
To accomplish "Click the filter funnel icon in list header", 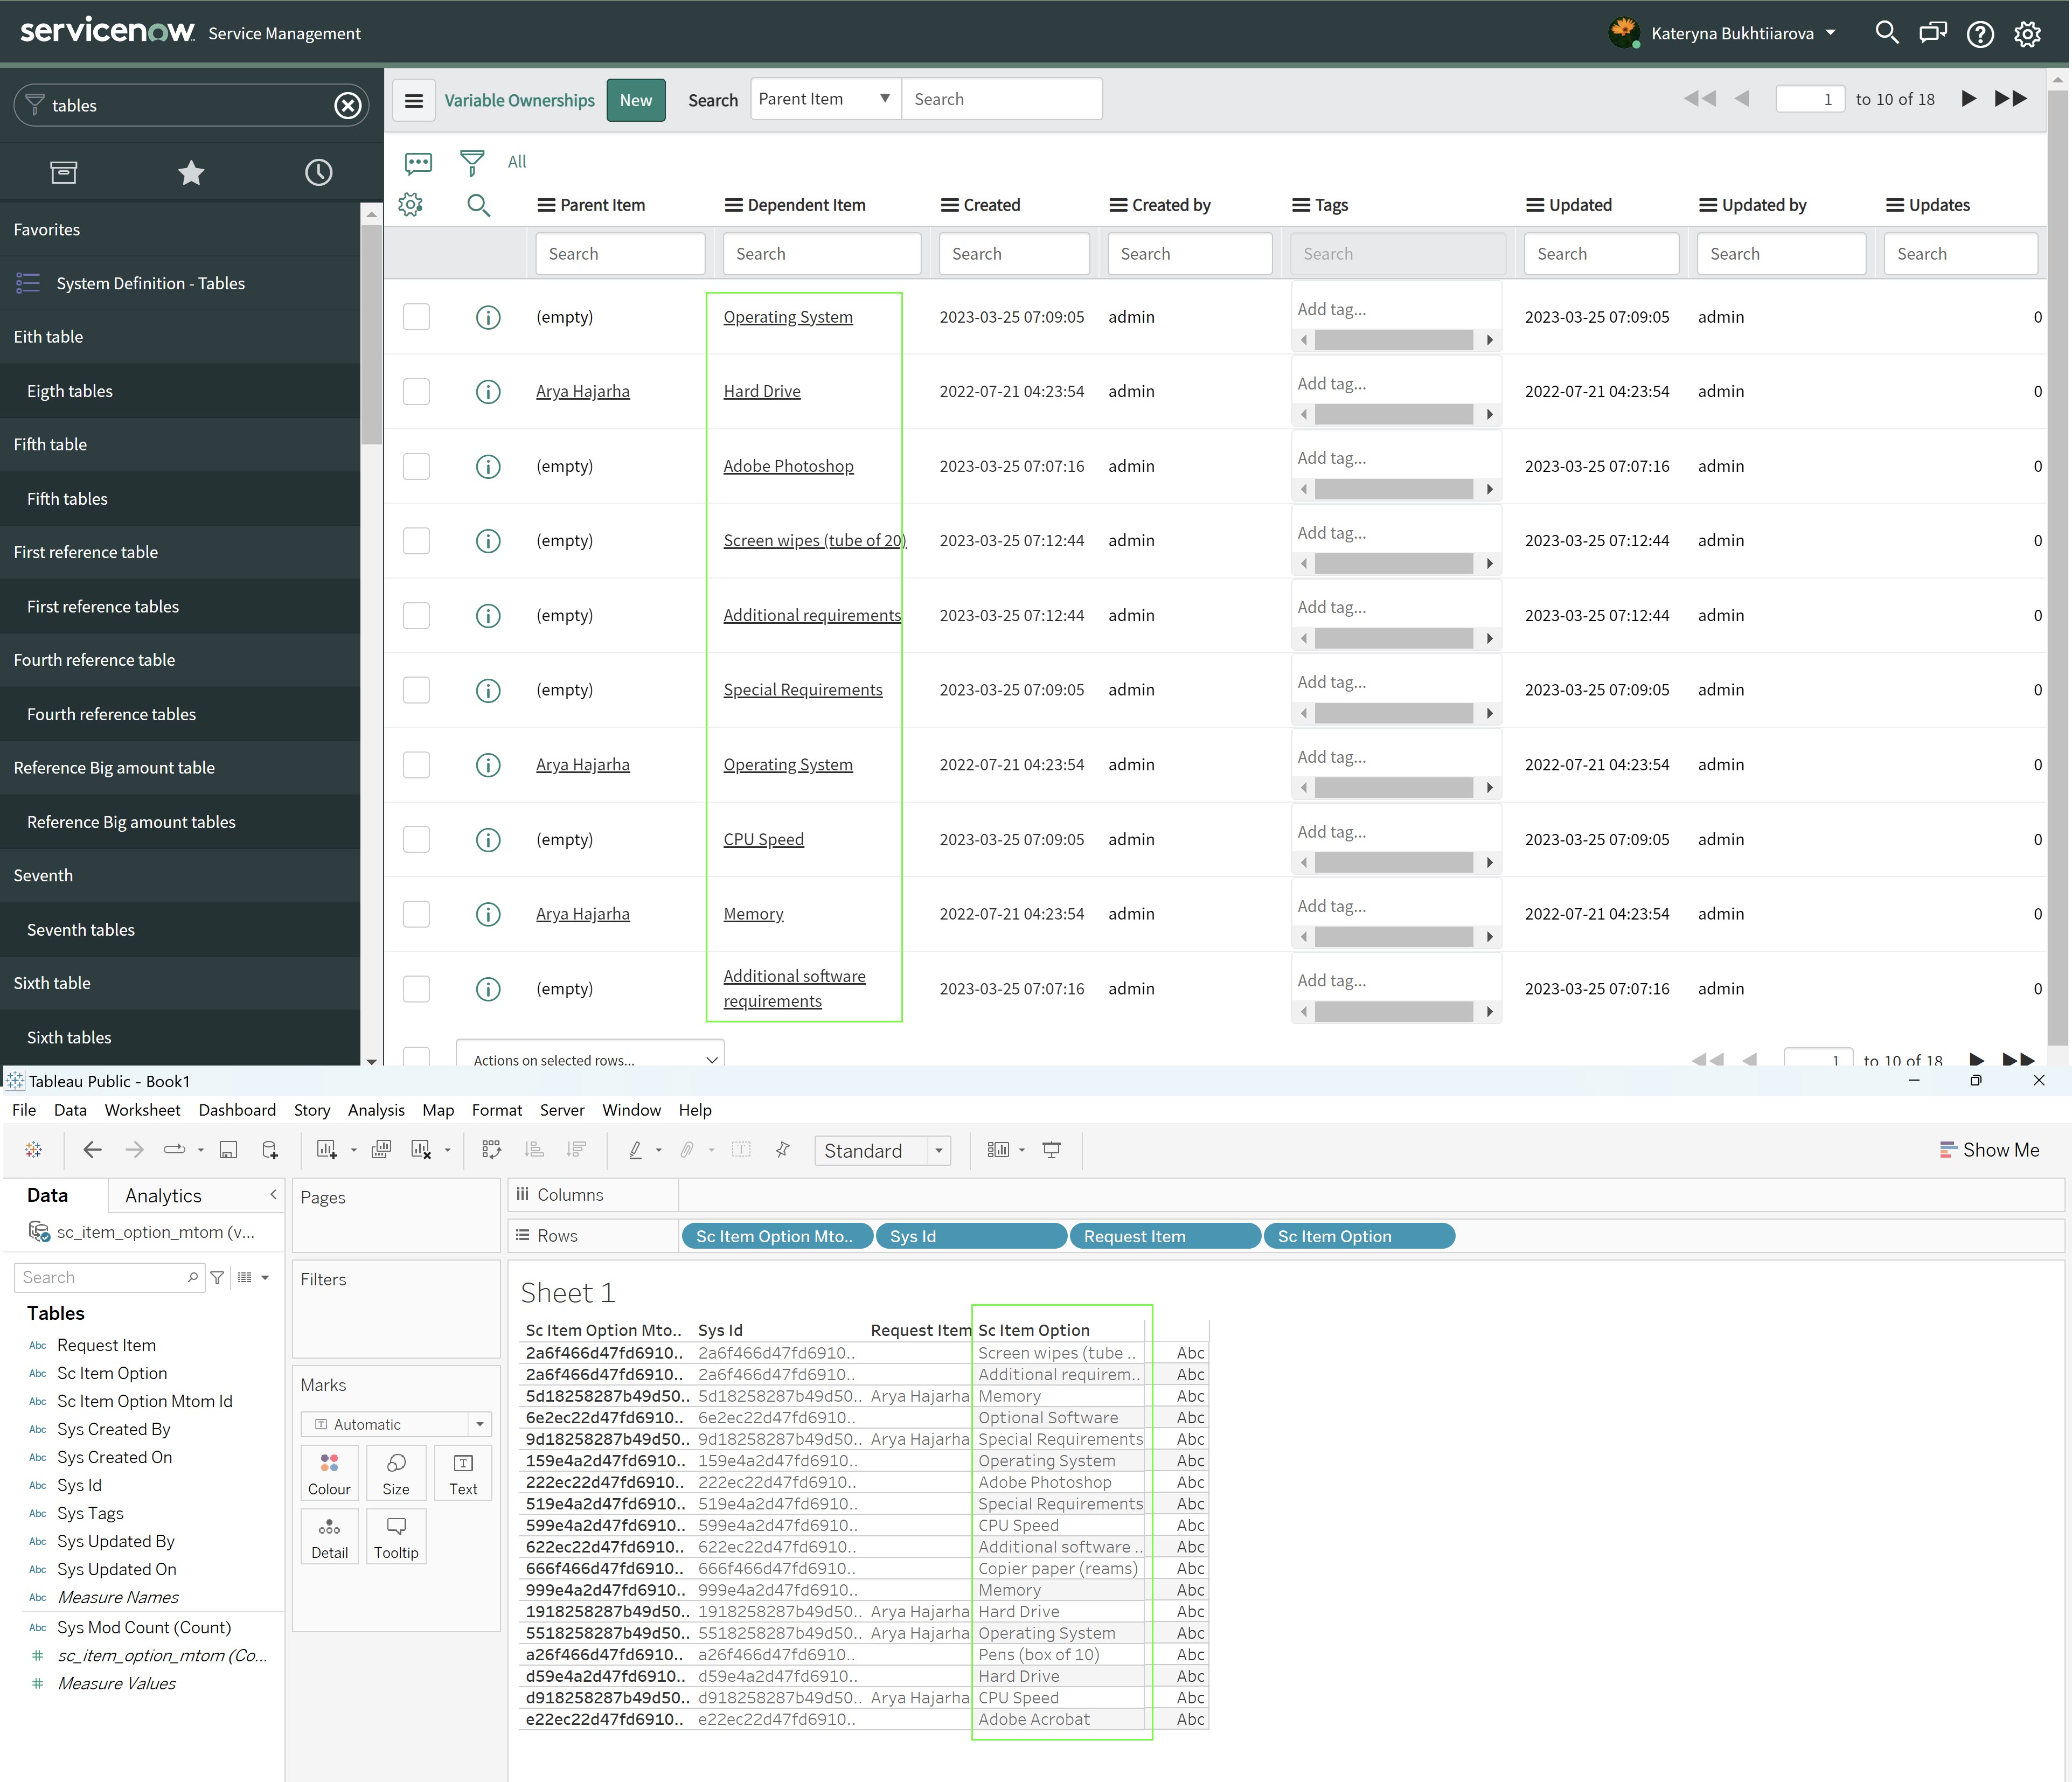I will pos(471,161).
